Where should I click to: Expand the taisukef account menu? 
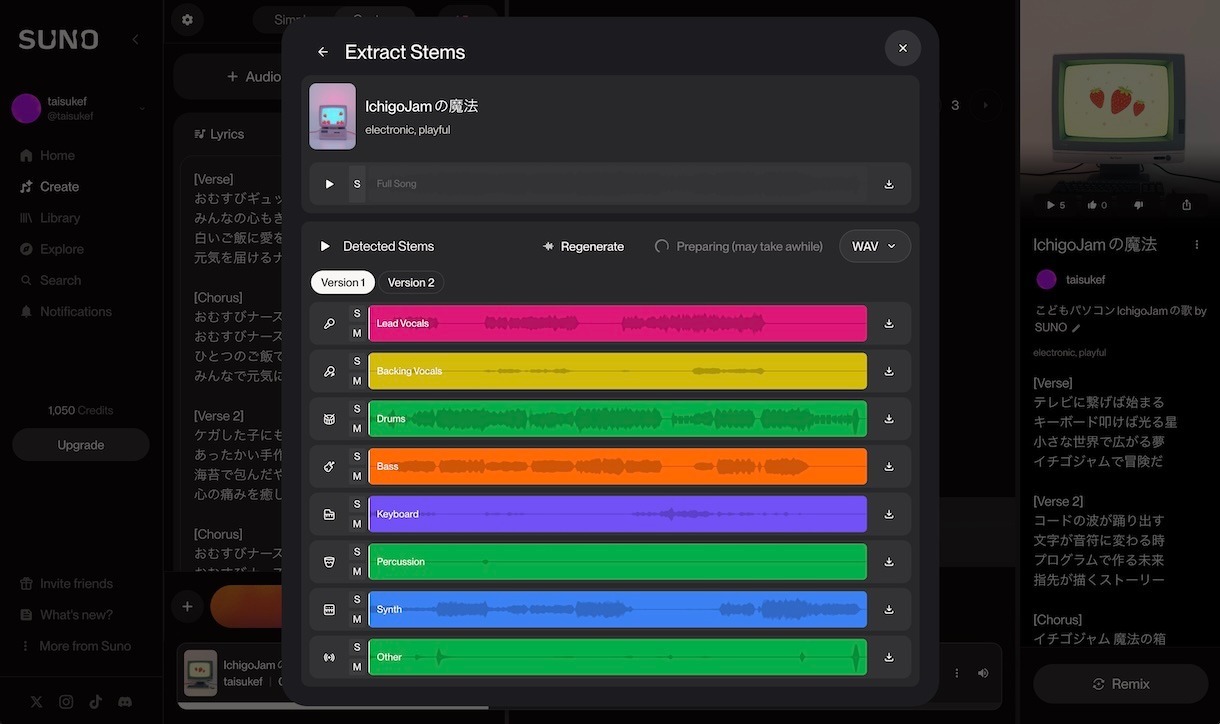[142, 108]
